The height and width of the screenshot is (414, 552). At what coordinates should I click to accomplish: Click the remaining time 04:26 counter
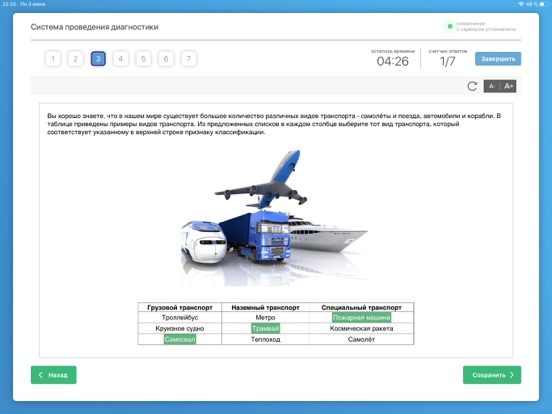393,61
